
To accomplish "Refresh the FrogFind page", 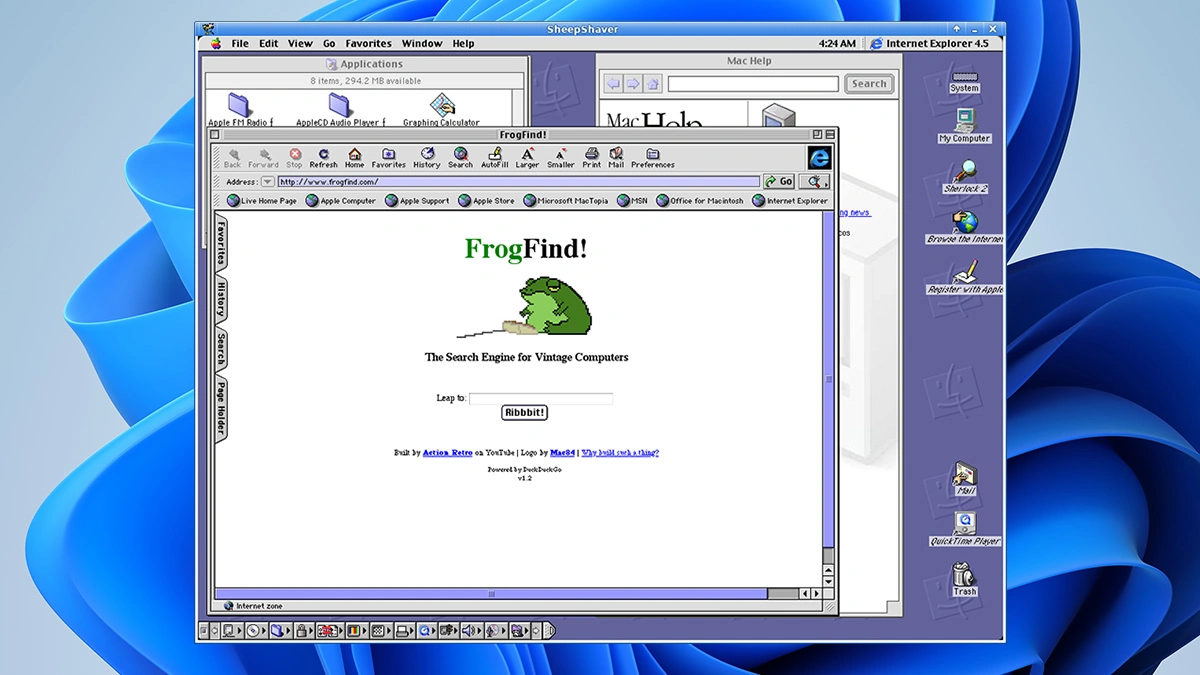I will [x=323, y=157].
